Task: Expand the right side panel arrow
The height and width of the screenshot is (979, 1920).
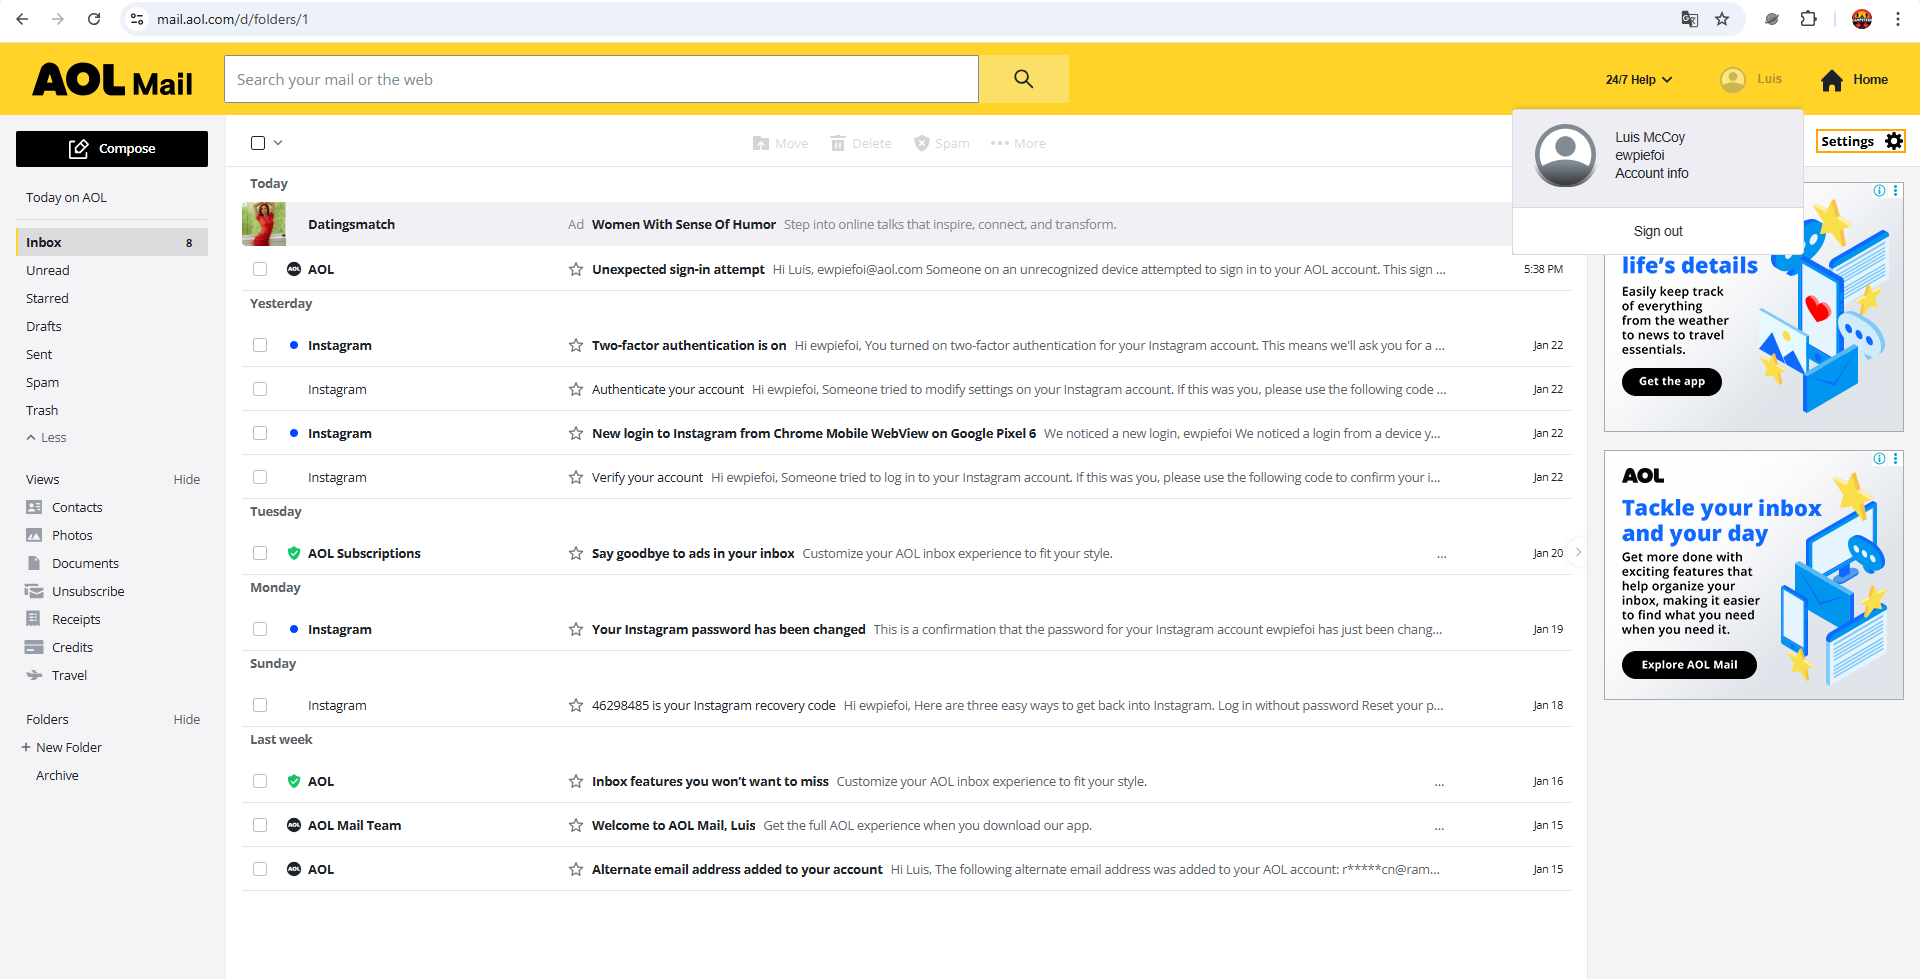Action: coord(1578,552)
